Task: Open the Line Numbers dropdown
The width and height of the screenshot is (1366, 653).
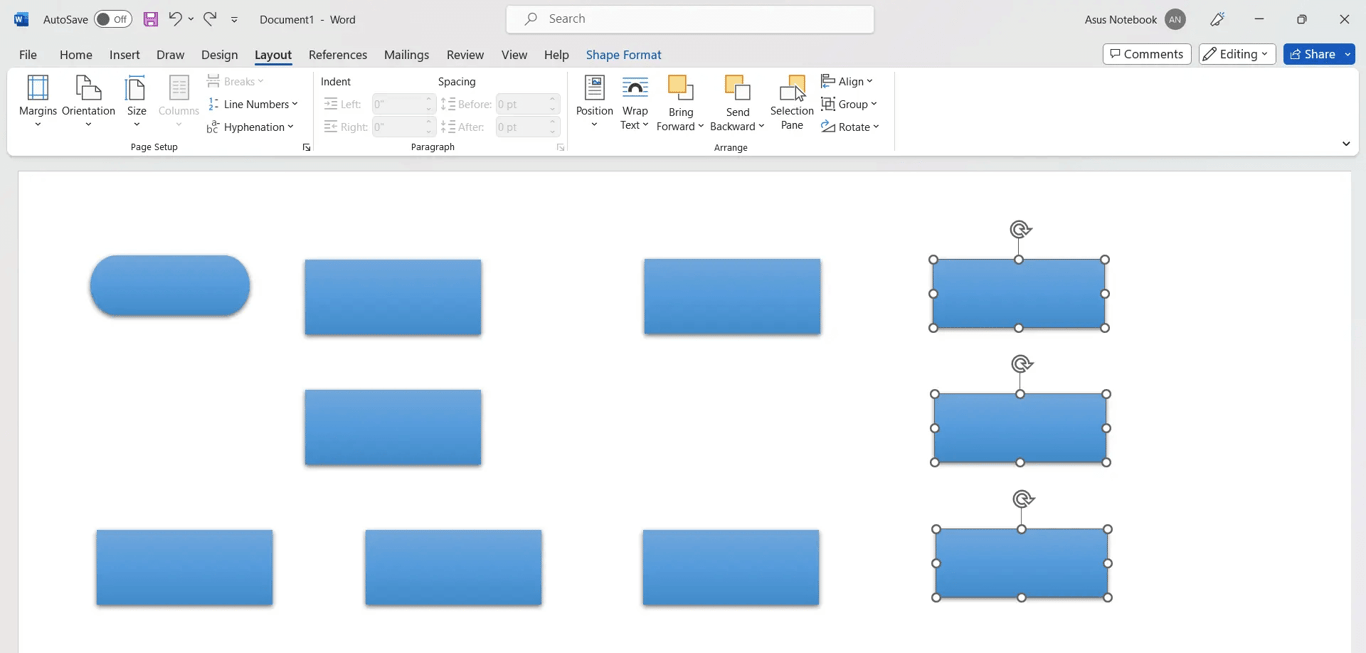Action: tap(253, 104)
